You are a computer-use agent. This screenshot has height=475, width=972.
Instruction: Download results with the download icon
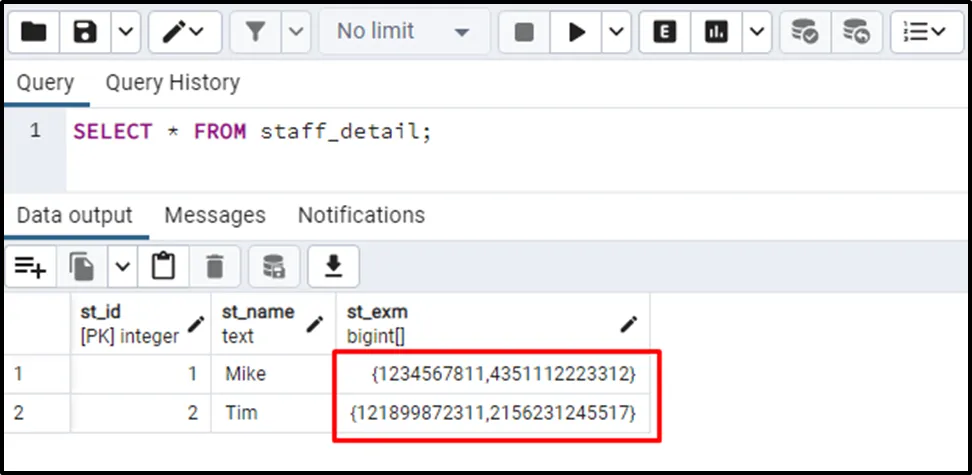tap(333, 266)
